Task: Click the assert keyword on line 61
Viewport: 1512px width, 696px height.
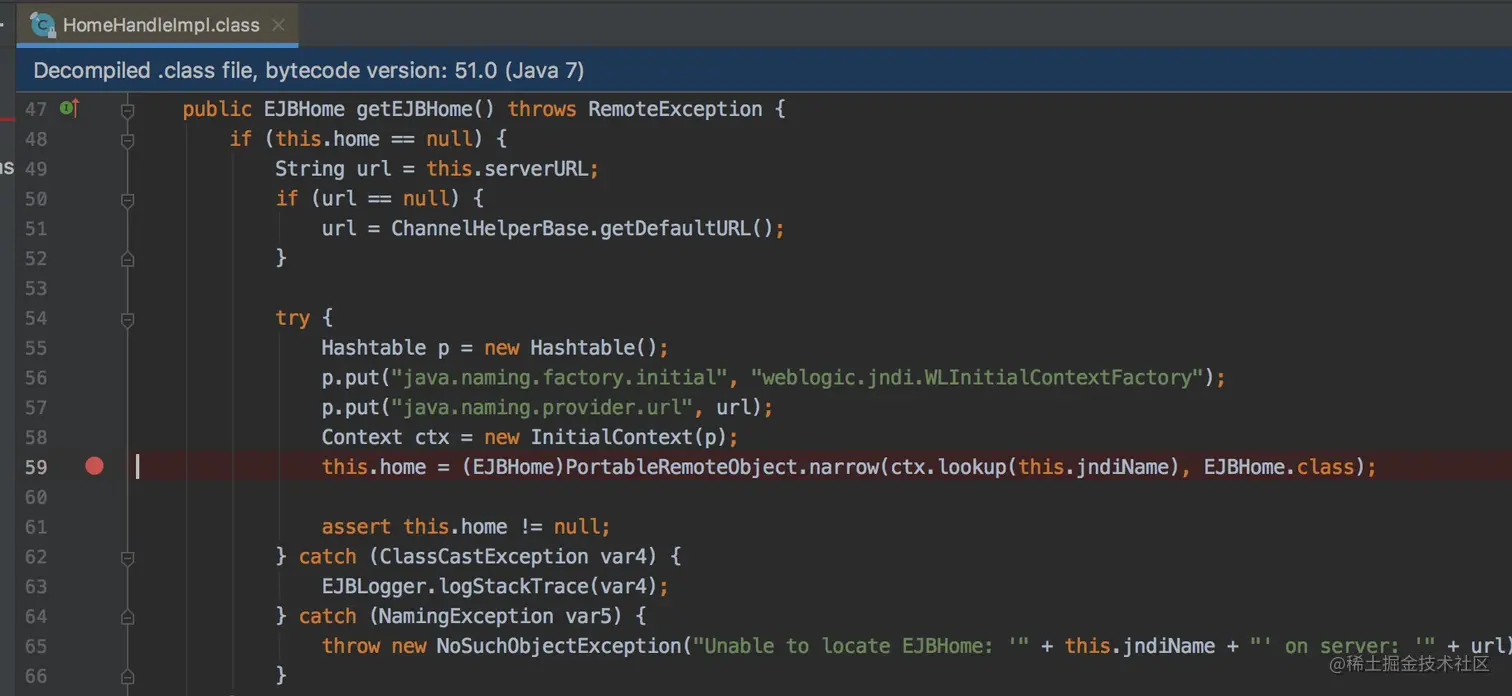Action: coord(357,527)
